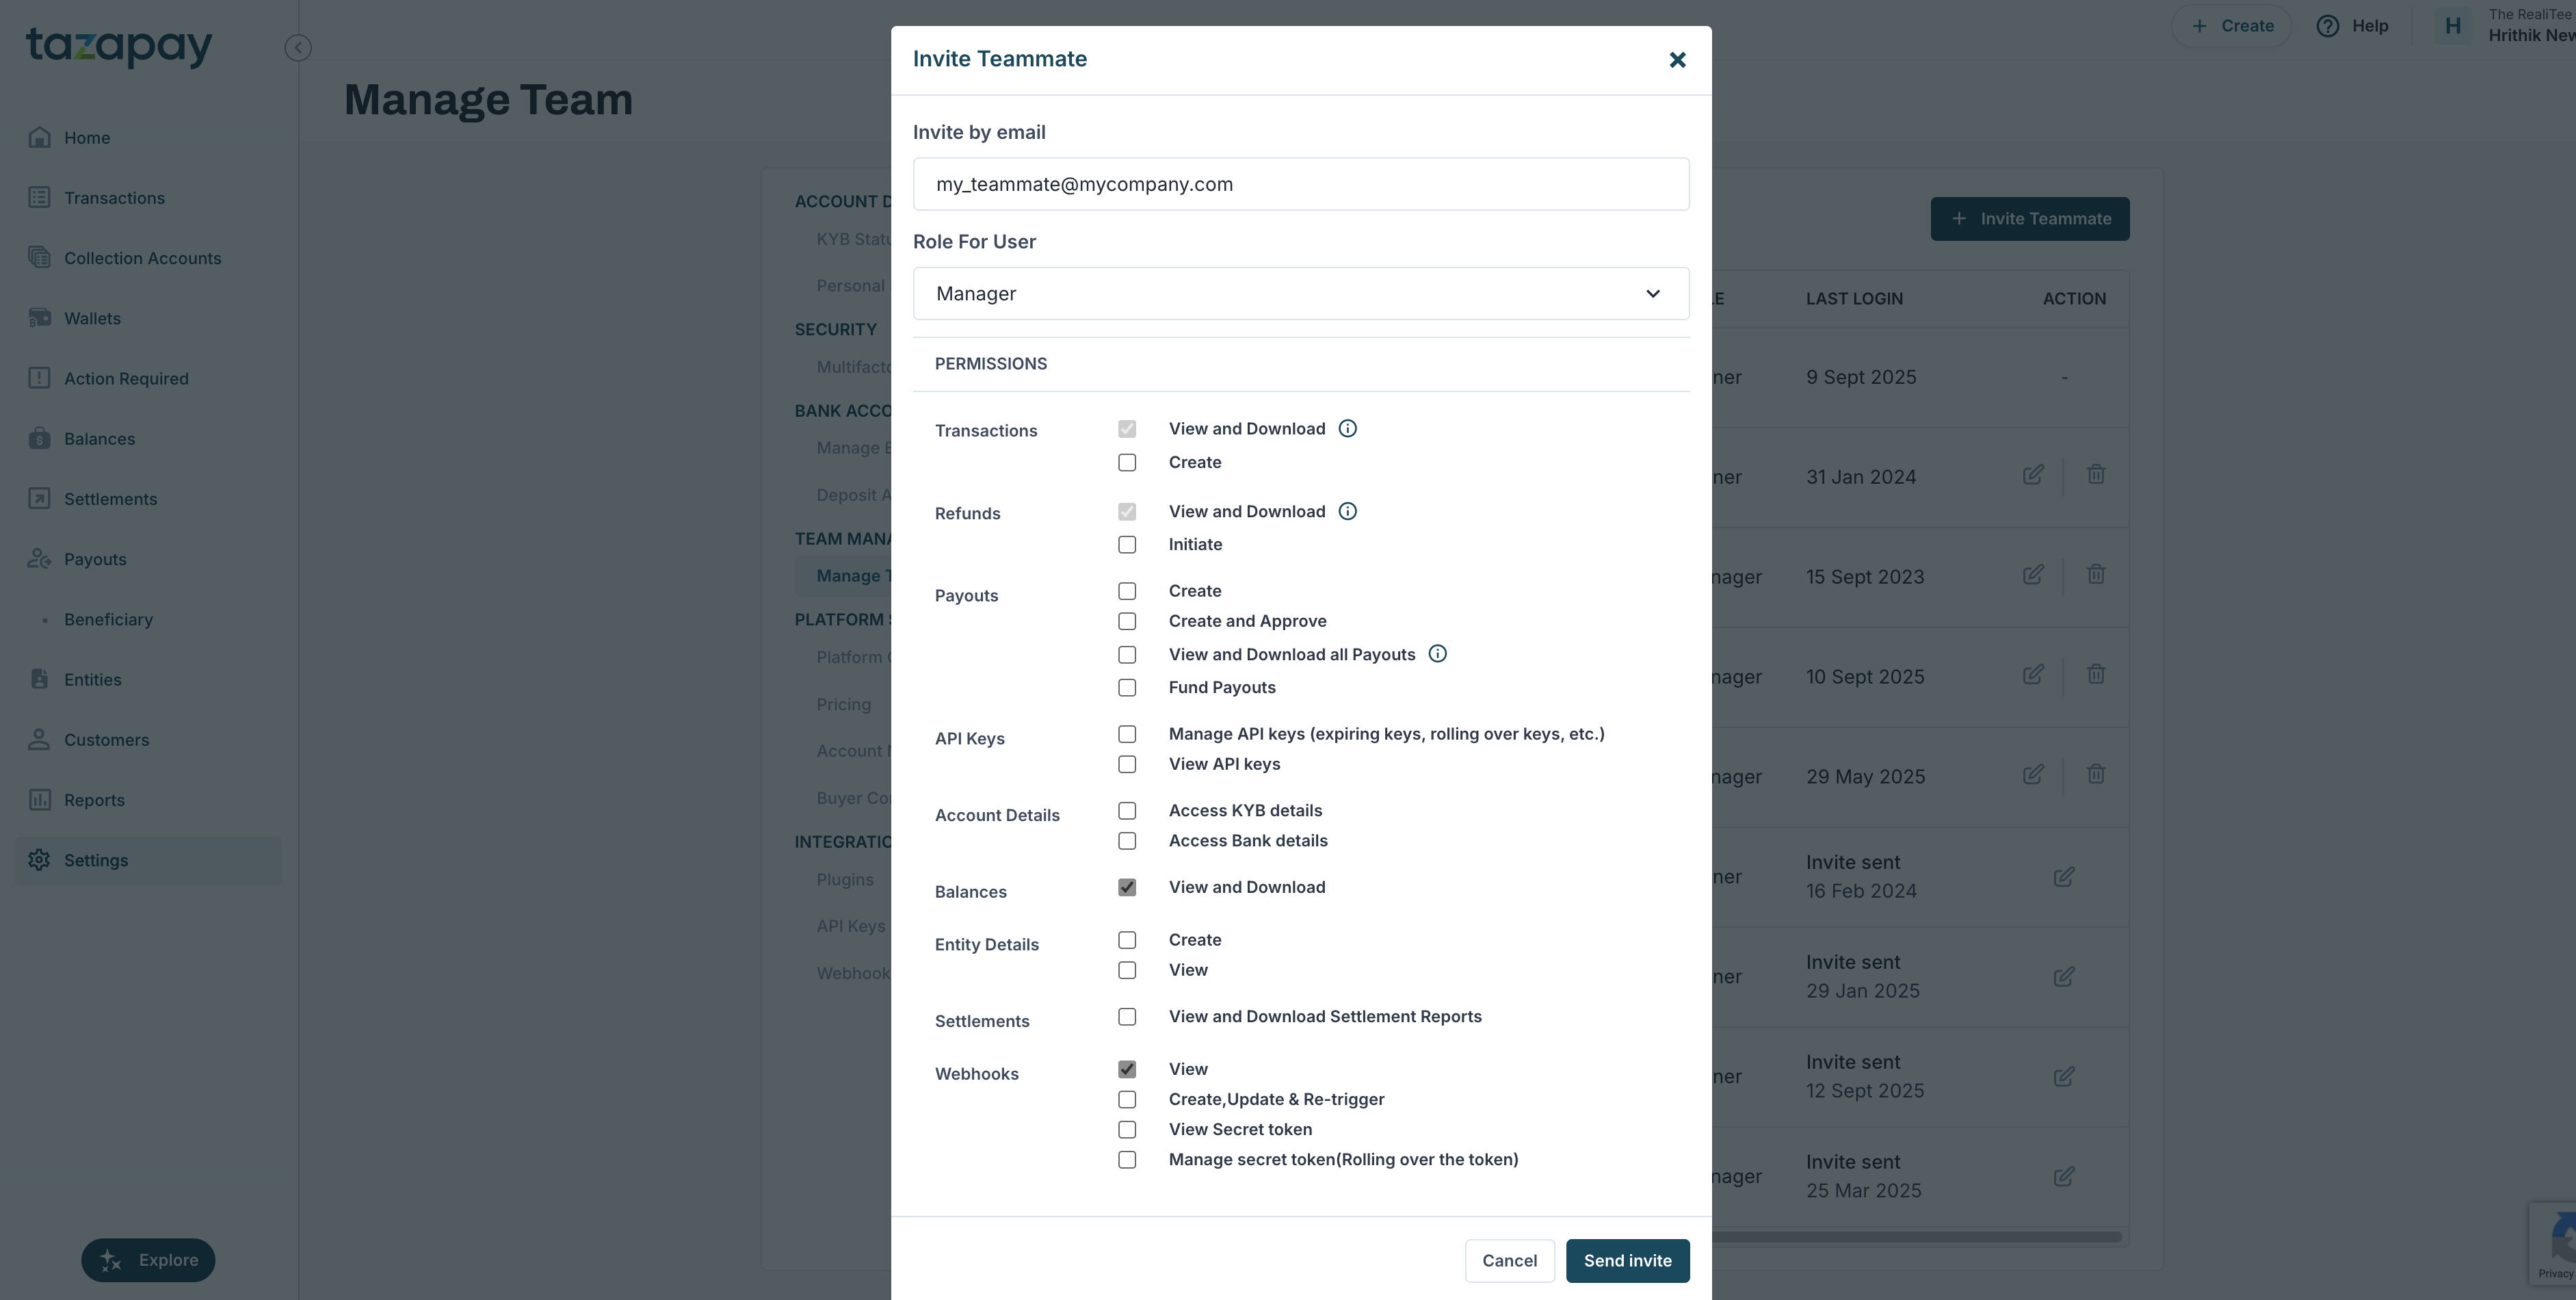Collapse the sidebar with the arrow icon
Viewport: 2576px width, 1300px height.
coord(297,48)
